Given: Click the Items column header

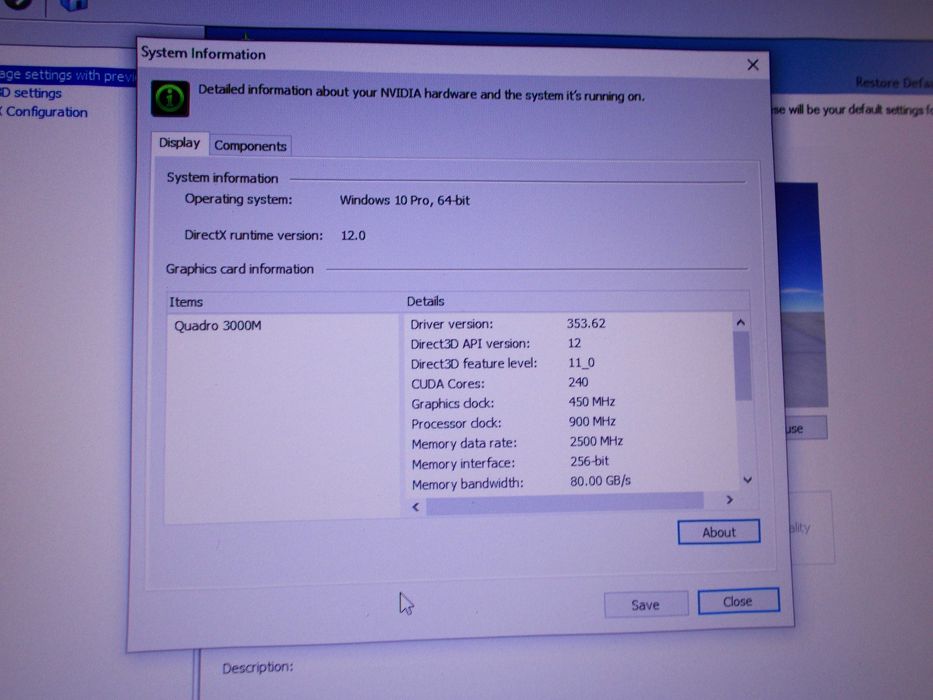Looking at the screenshot, I should (283, 302).
